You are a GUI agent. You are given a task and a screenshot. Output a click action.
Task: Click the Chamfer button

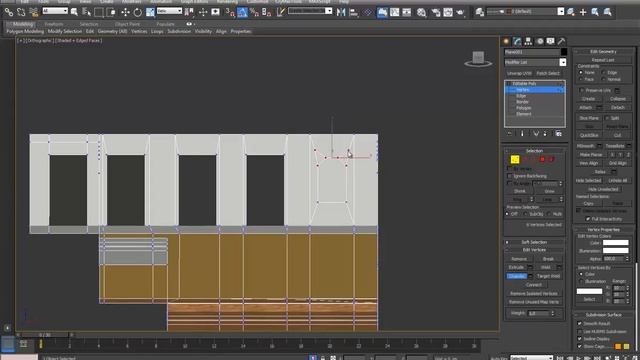(516, 276)
